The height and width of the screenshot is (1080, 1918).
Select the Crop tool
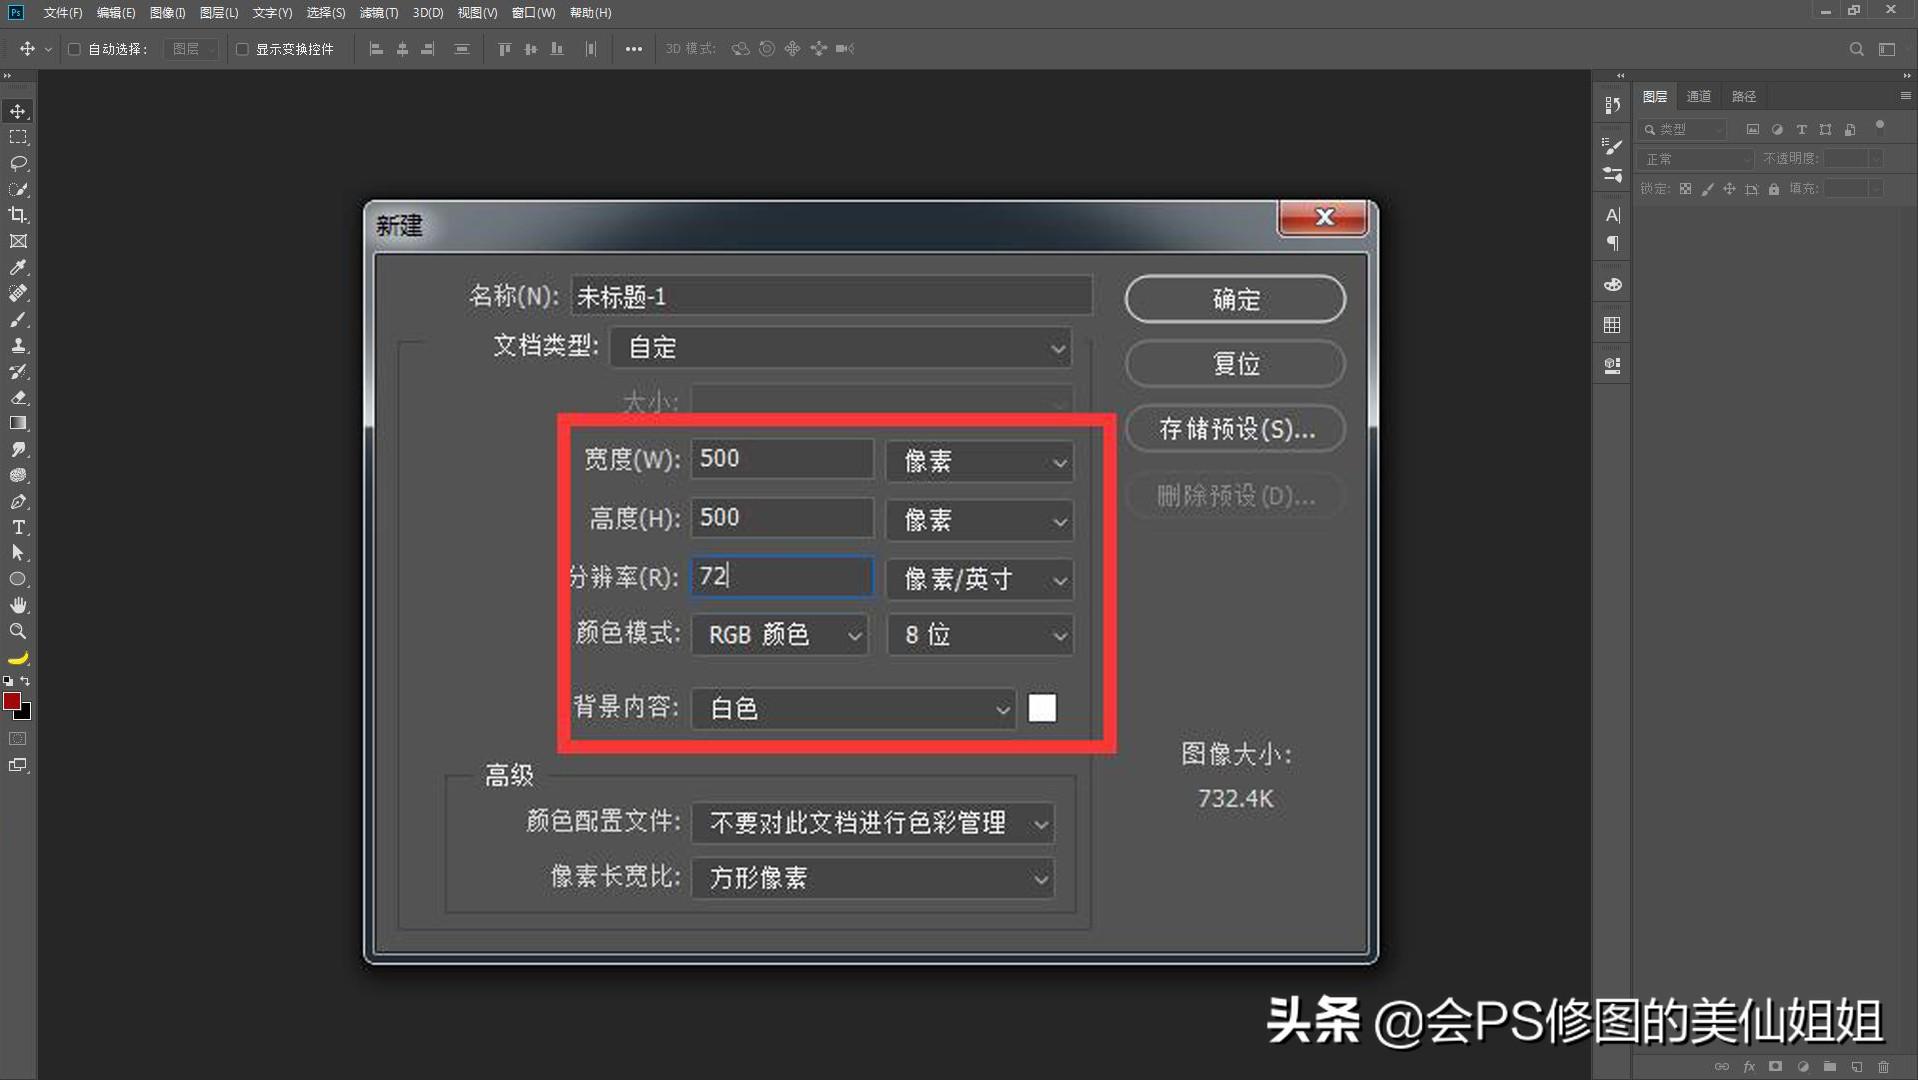point(18,215)
